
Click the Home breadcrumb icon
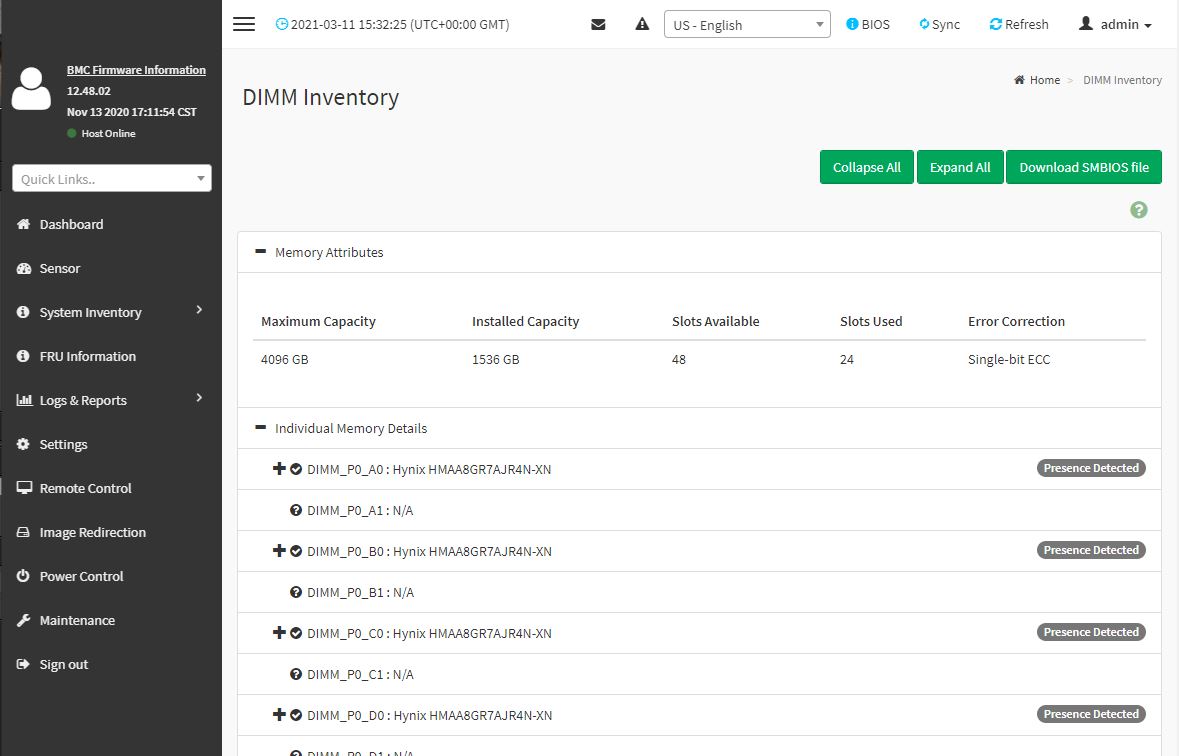point(1019,80)
